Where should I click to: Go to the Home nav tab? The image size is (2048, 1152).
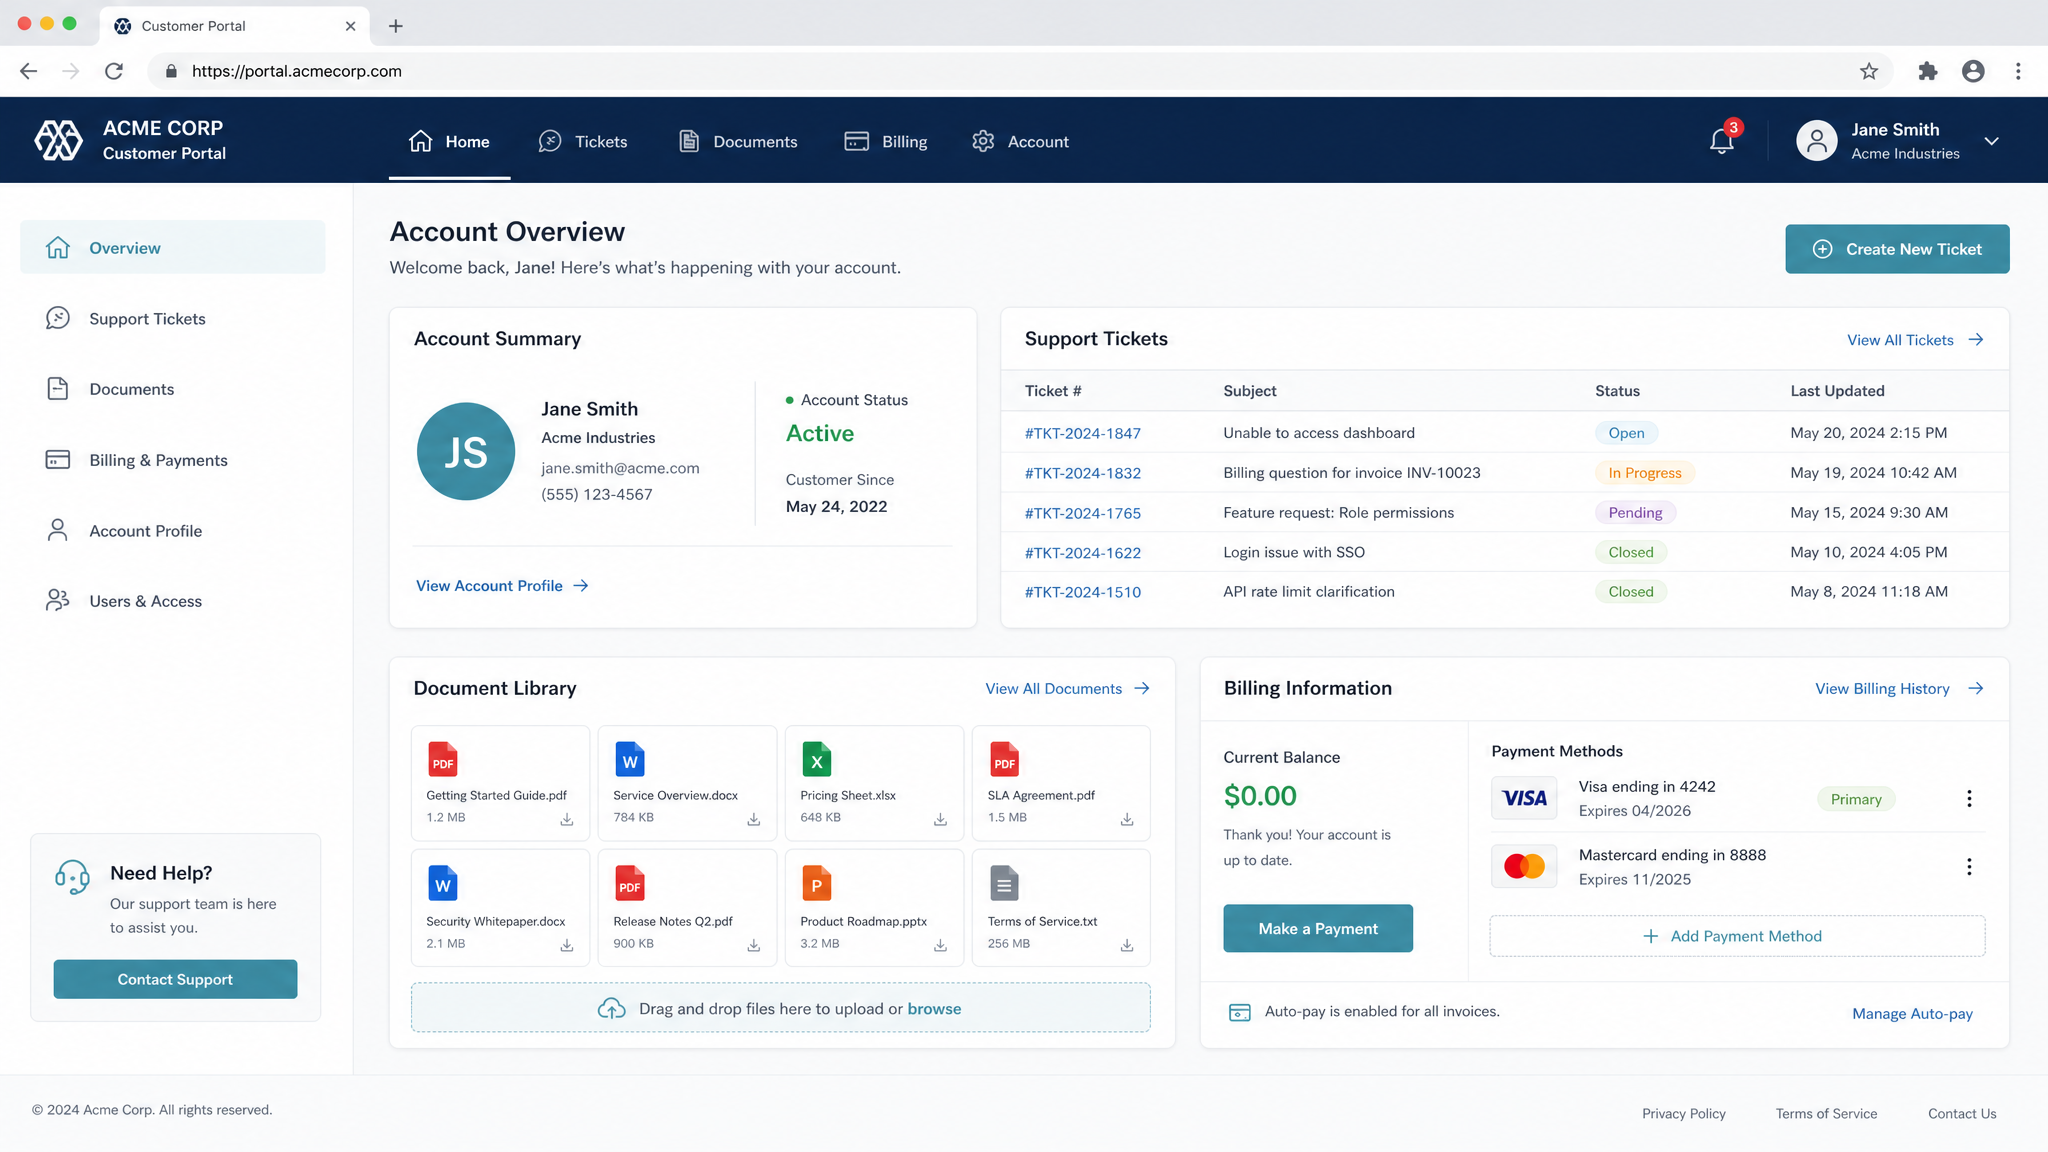pos(449,141)
